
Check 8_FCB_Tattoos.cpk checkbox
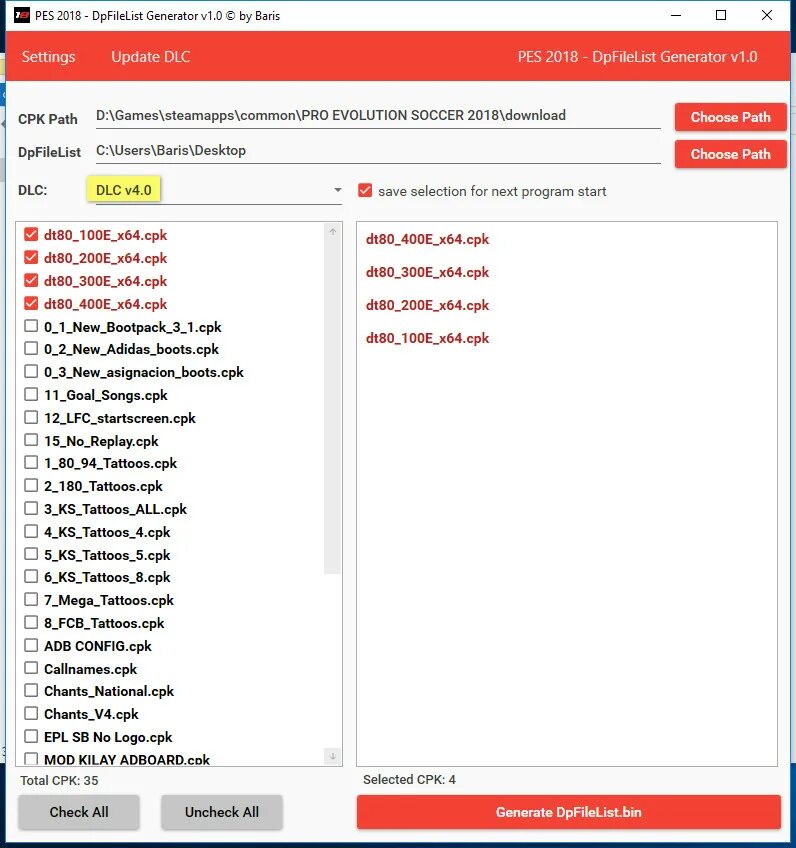pyautogui.click(x=31, y=622)
